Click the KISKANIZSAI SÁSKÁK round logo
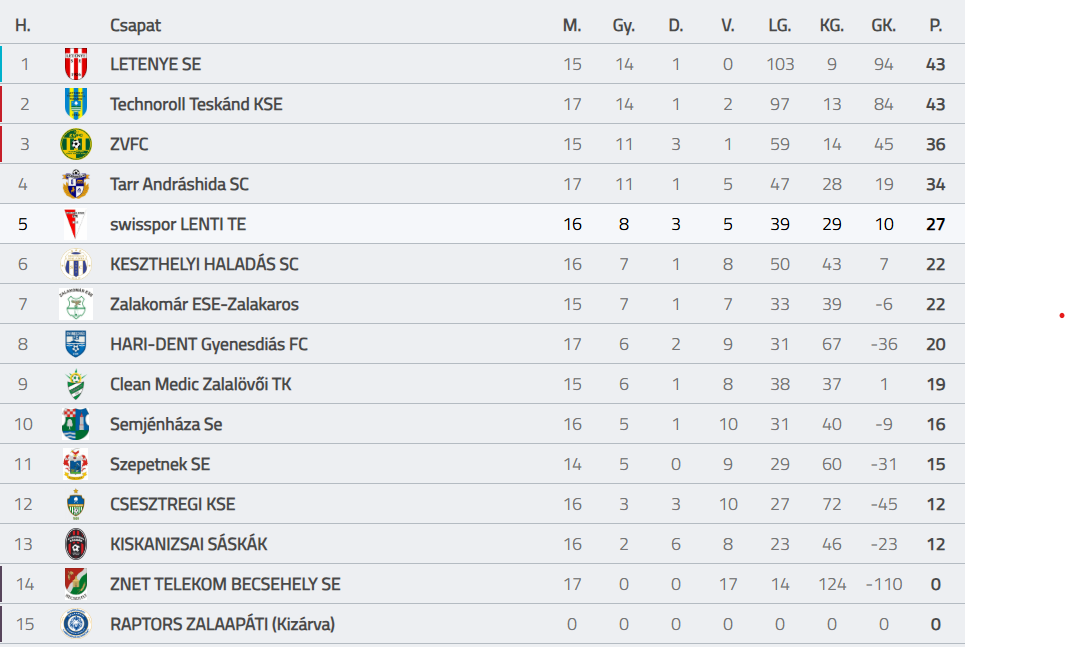This screenshot has height=647, width=1066. pyautogui.click(x=76, y=544)
